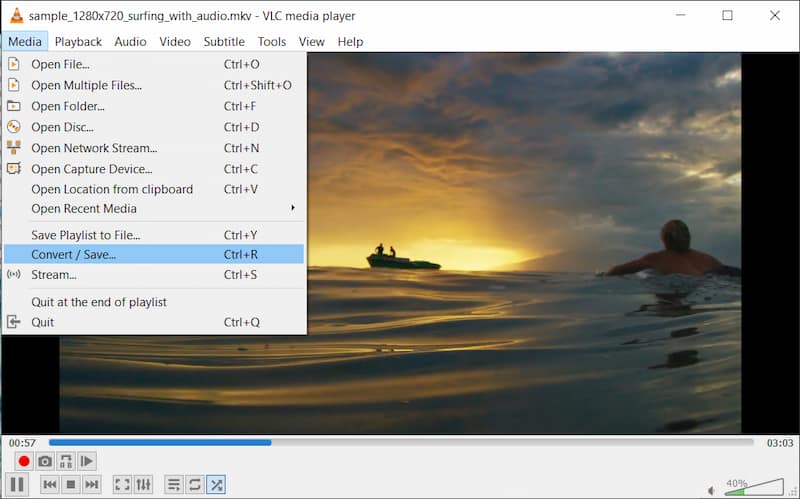
Task: Select Open Network Stream... entry
Action: (154, 148)
